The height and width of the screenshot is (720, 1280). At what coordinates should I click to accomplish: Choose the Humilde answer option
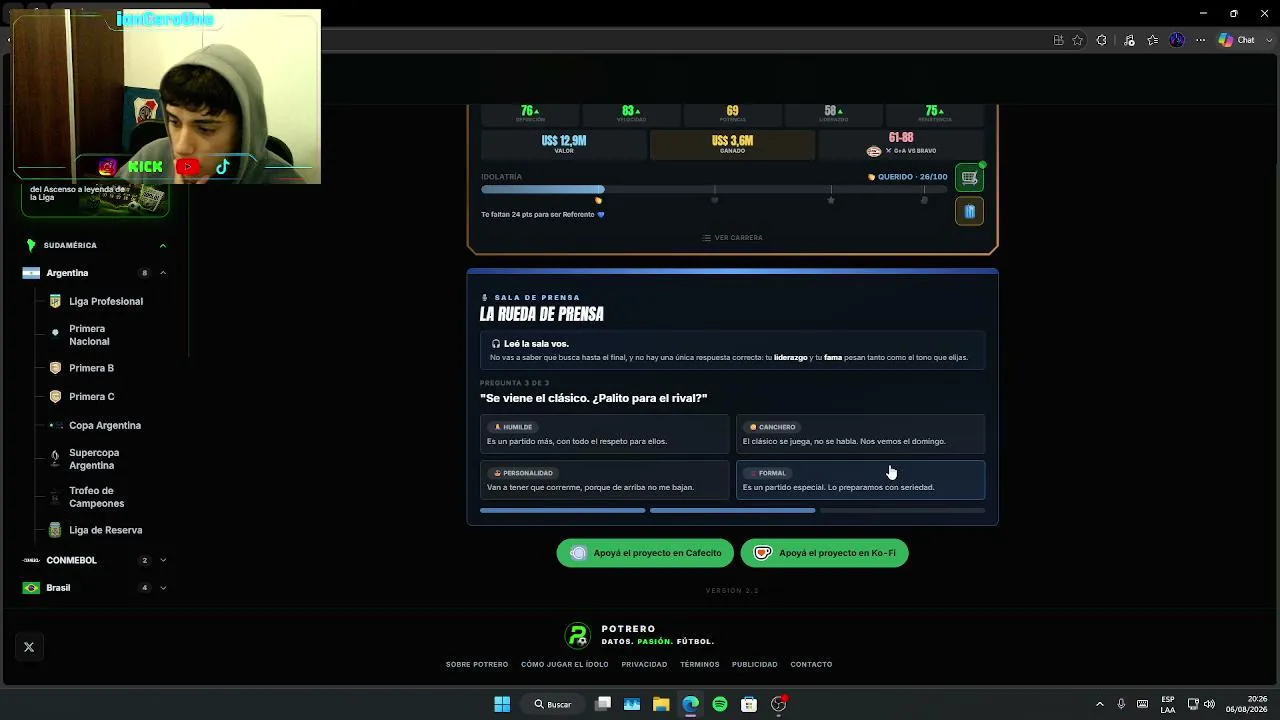click(605, 433)
